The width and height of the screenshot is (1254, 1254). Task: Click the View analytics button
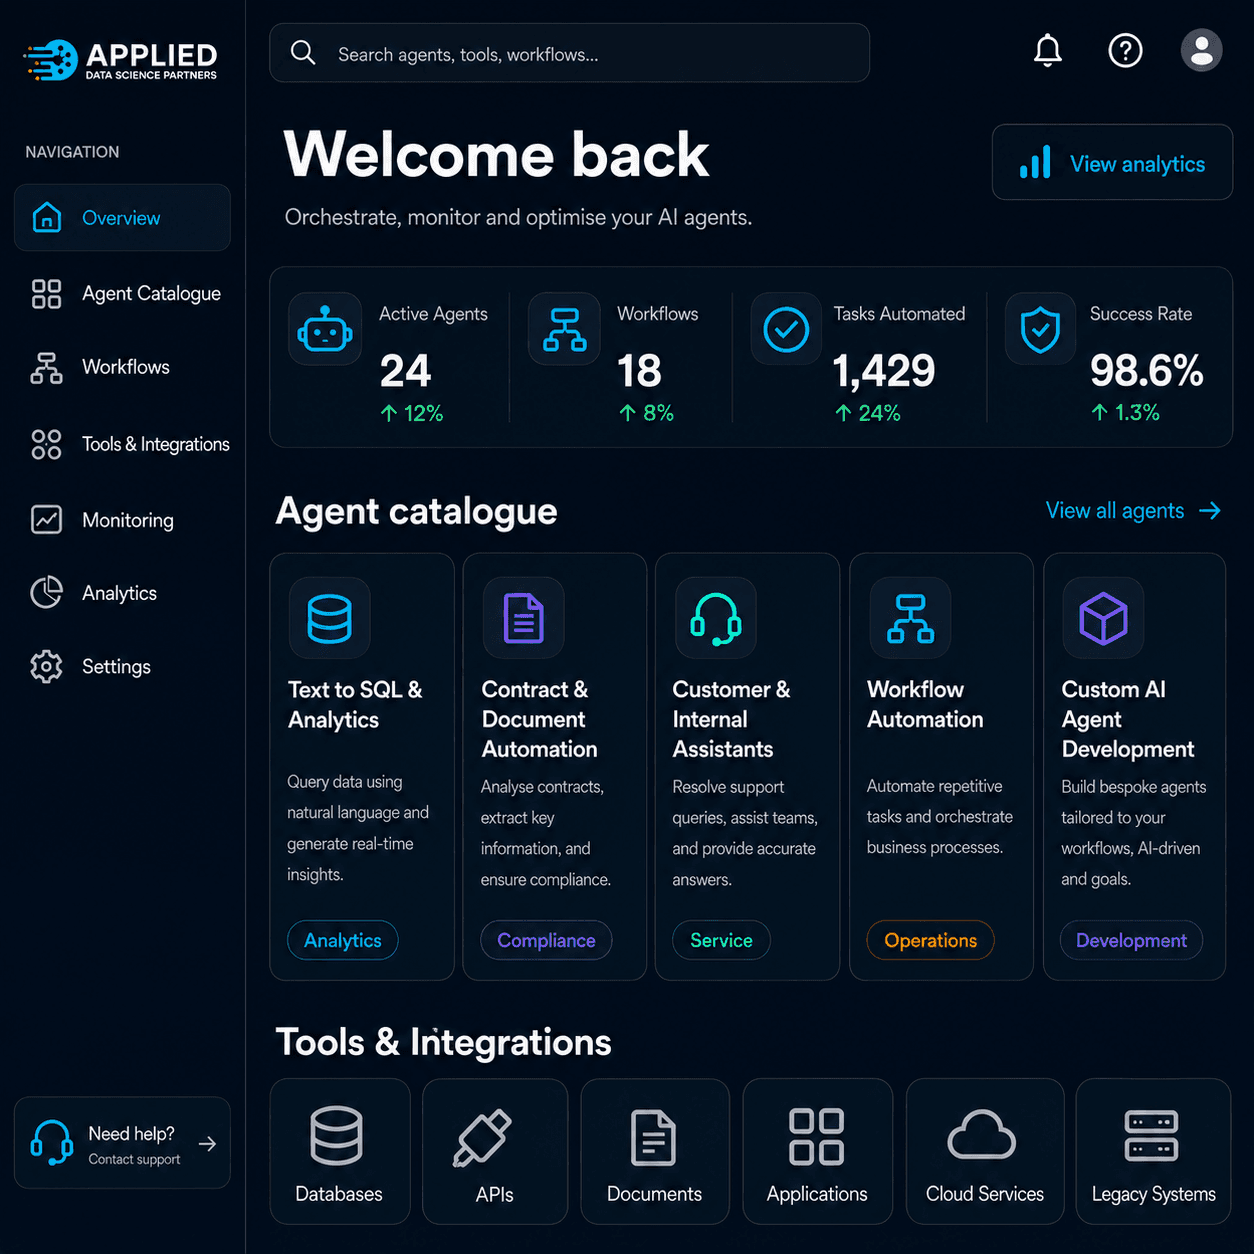[x=1112, y=162]
